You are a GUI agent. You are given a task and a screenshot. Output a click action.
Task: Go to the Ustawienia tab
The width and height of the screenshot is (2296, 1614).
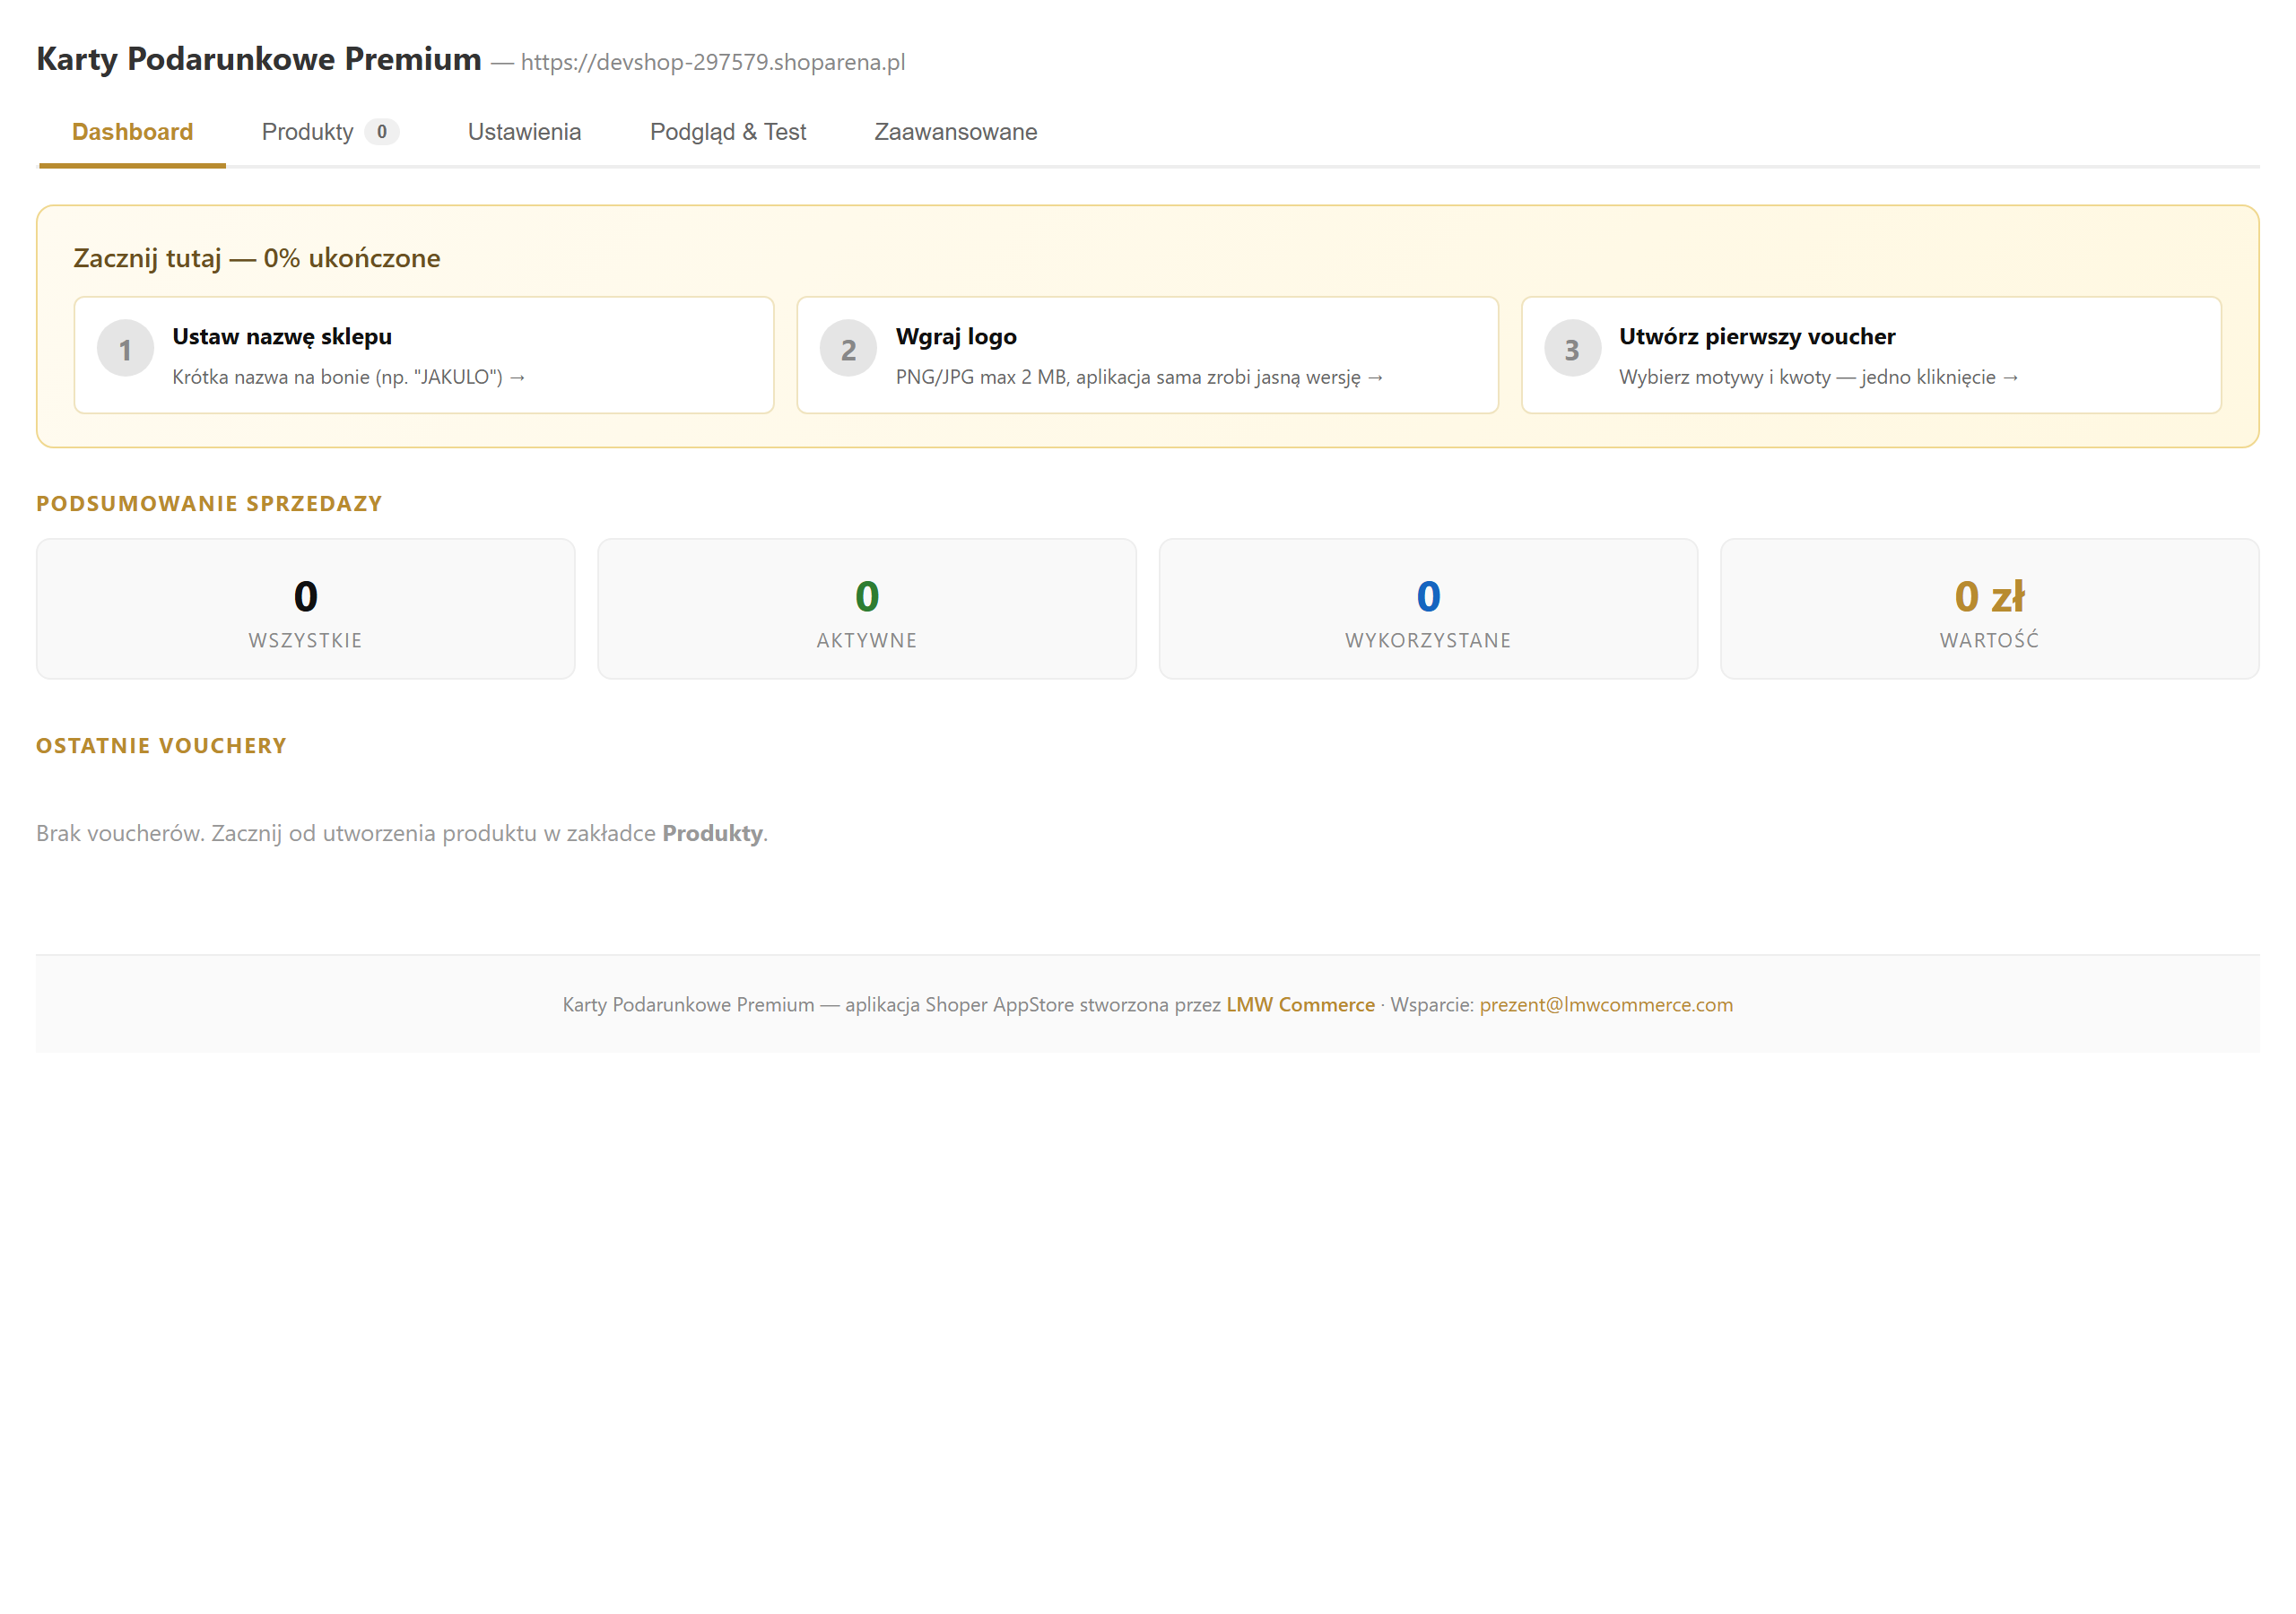coord(524,132)
